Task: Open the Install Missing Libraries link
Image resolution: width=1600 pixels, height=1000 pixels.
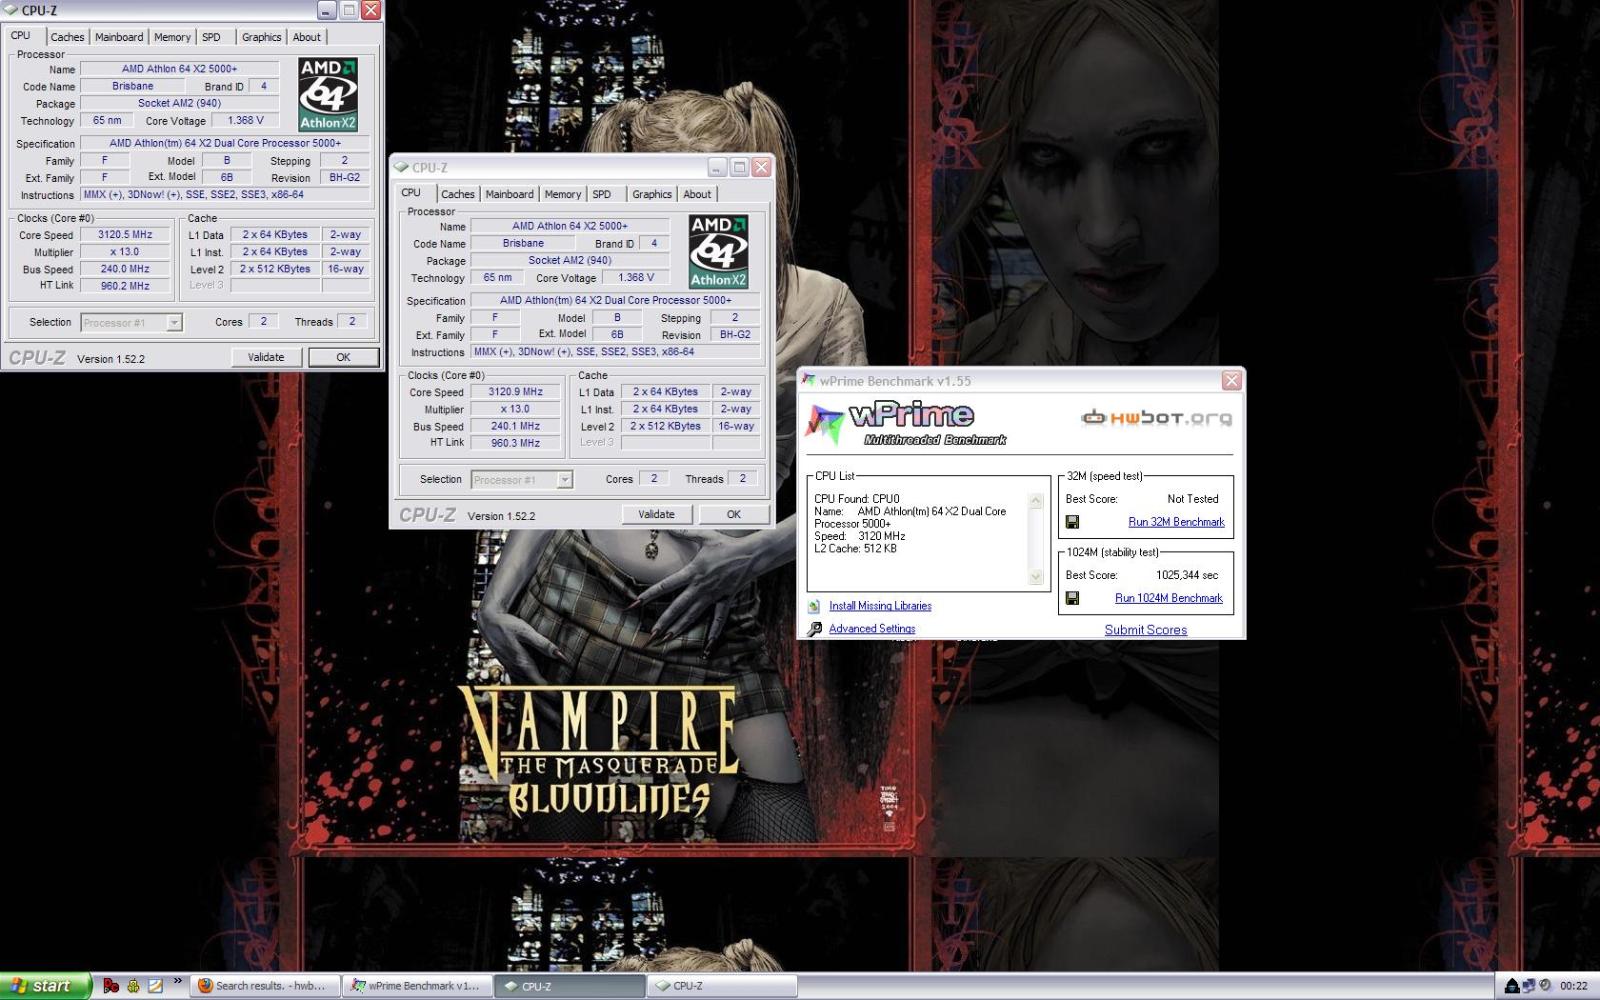Action: pyautogui.click(x=880, y=606)
